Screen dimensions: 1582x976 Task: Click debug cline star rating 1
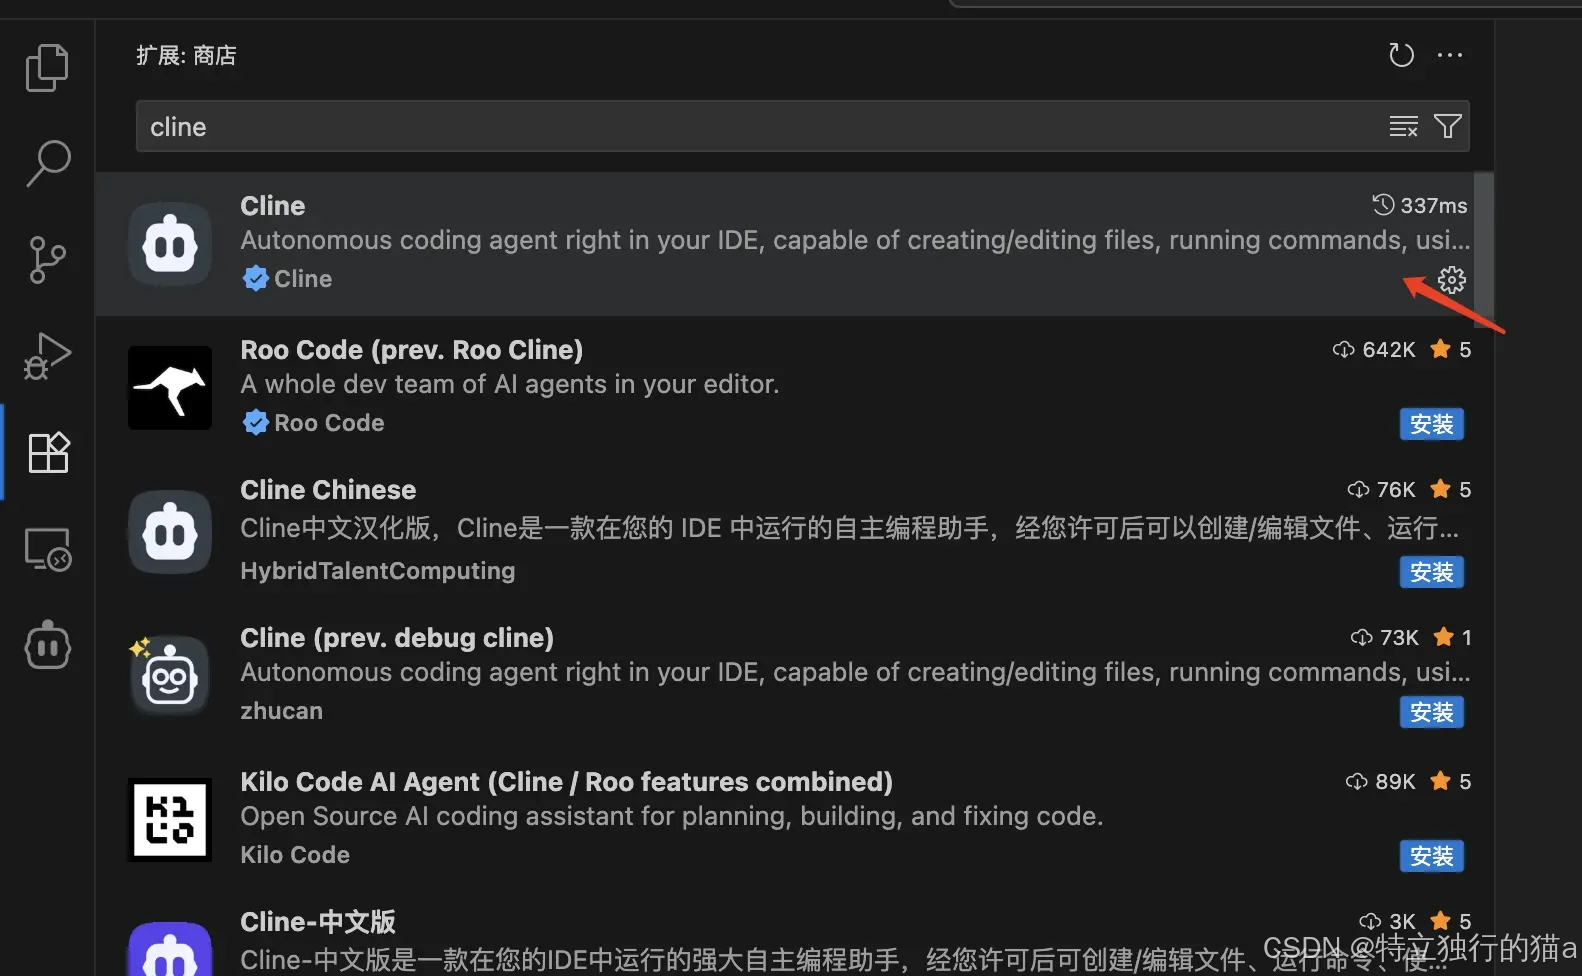tap(1453, 637)
